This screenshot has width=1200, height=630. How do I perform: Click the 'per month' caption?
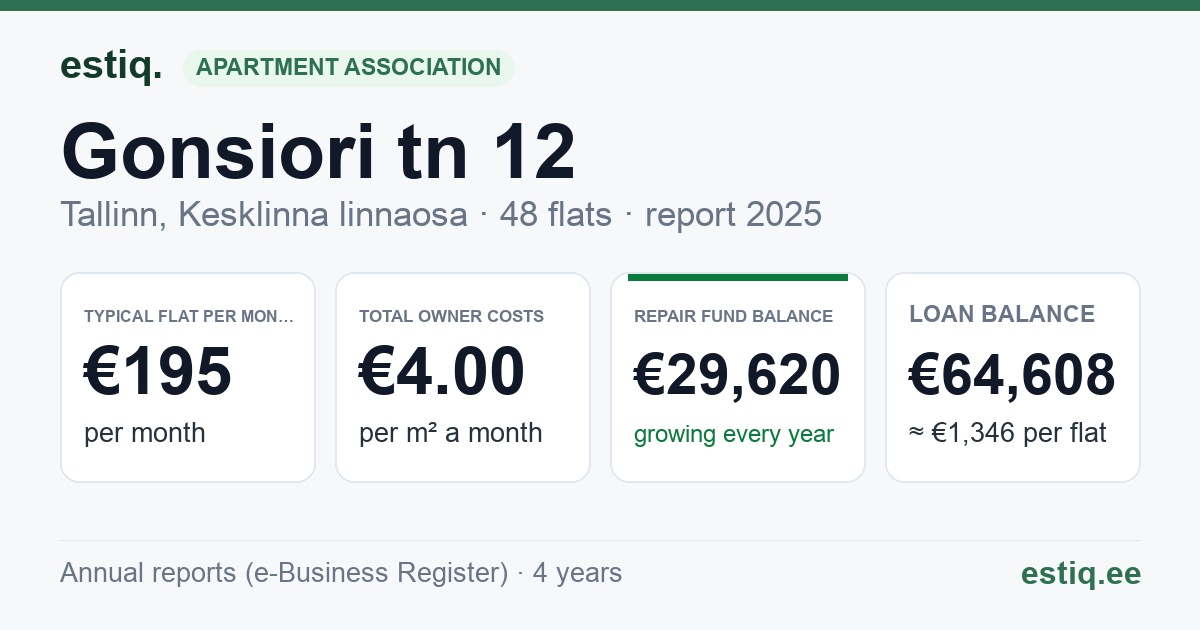tap(145, 433)
